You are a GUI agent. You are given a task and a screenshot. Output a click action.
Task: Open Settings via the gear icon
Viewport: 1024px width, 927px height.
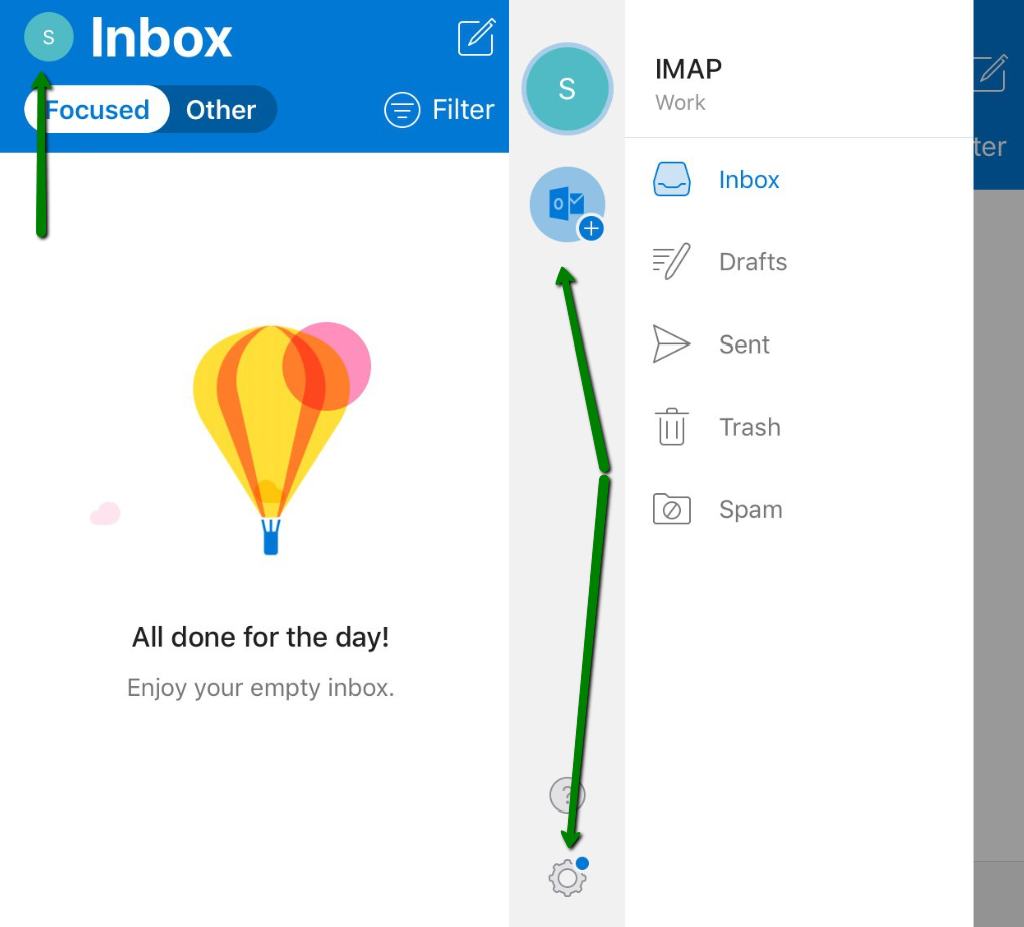[x=568, y=878]
